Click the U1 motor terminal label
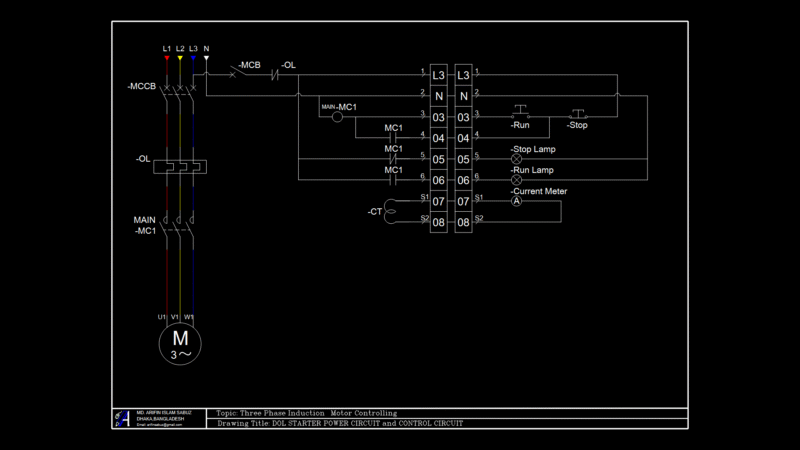Viewport: 800px width, 450px height. coord(162,317)
